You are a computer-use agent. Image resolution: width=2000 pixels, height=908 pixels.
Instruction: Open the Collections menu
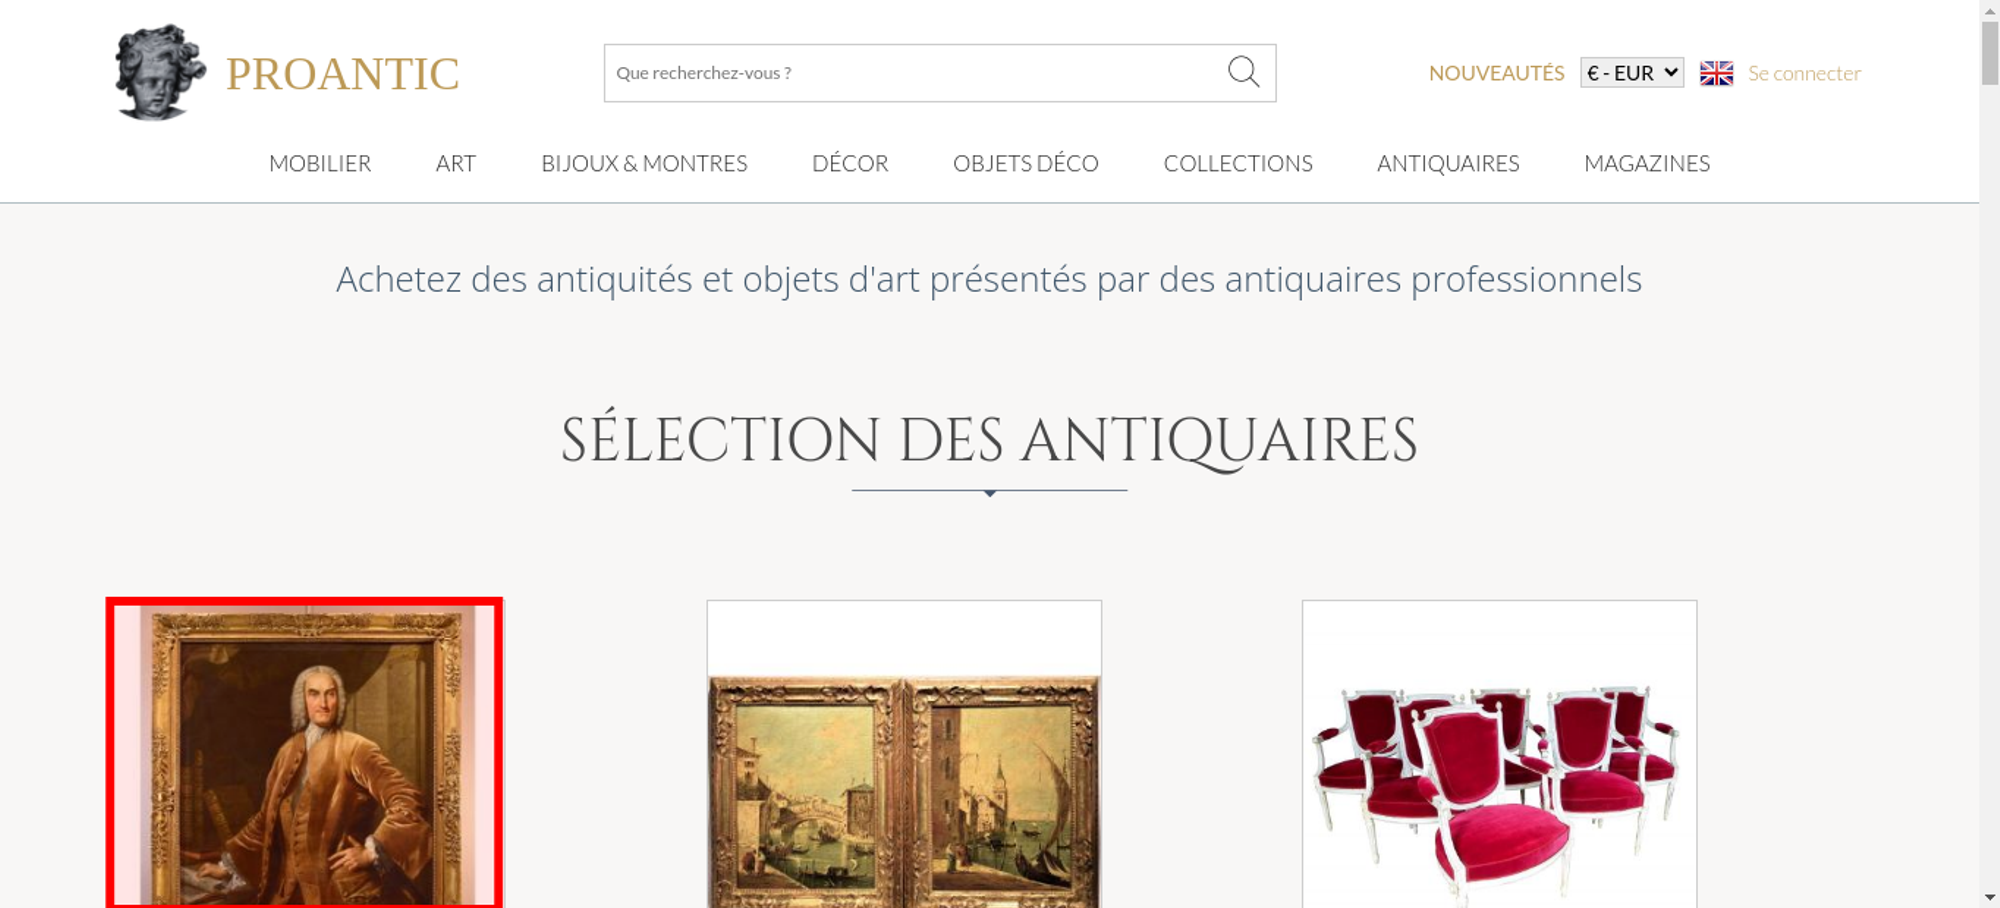(x=1238, y=163)
